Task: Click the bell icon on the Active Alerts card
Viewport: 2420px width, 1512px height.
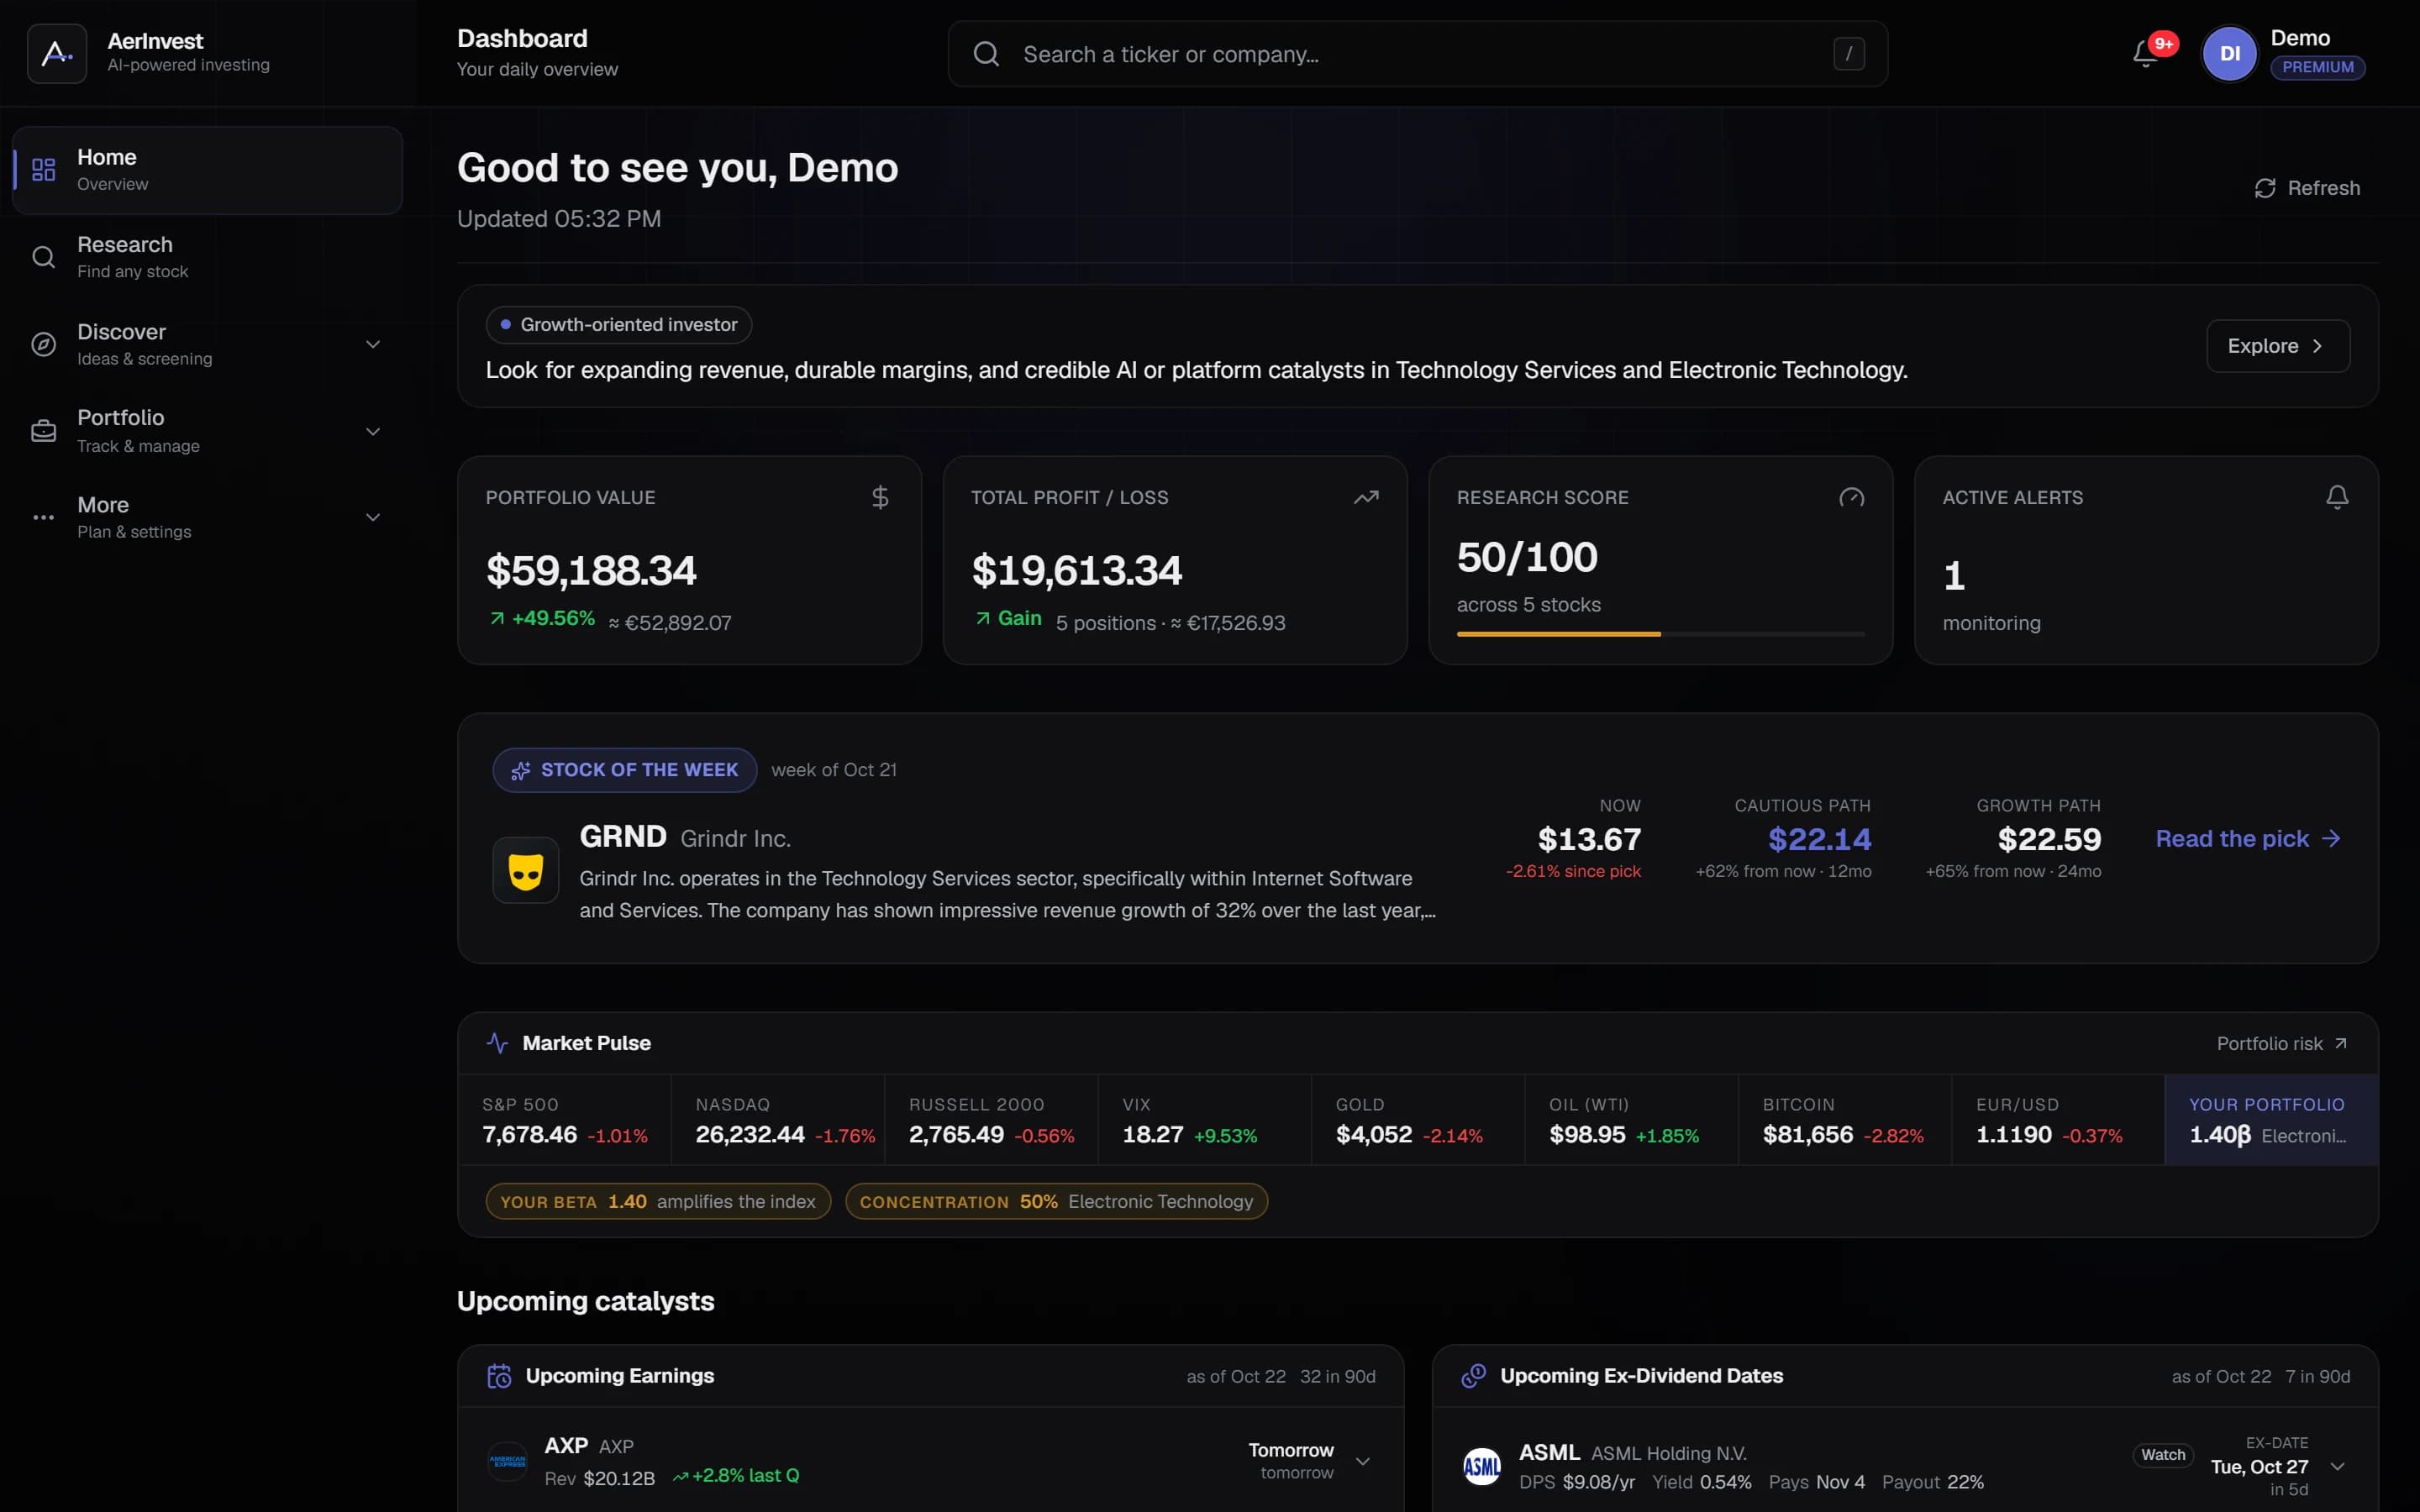Action: point(2337,497)
